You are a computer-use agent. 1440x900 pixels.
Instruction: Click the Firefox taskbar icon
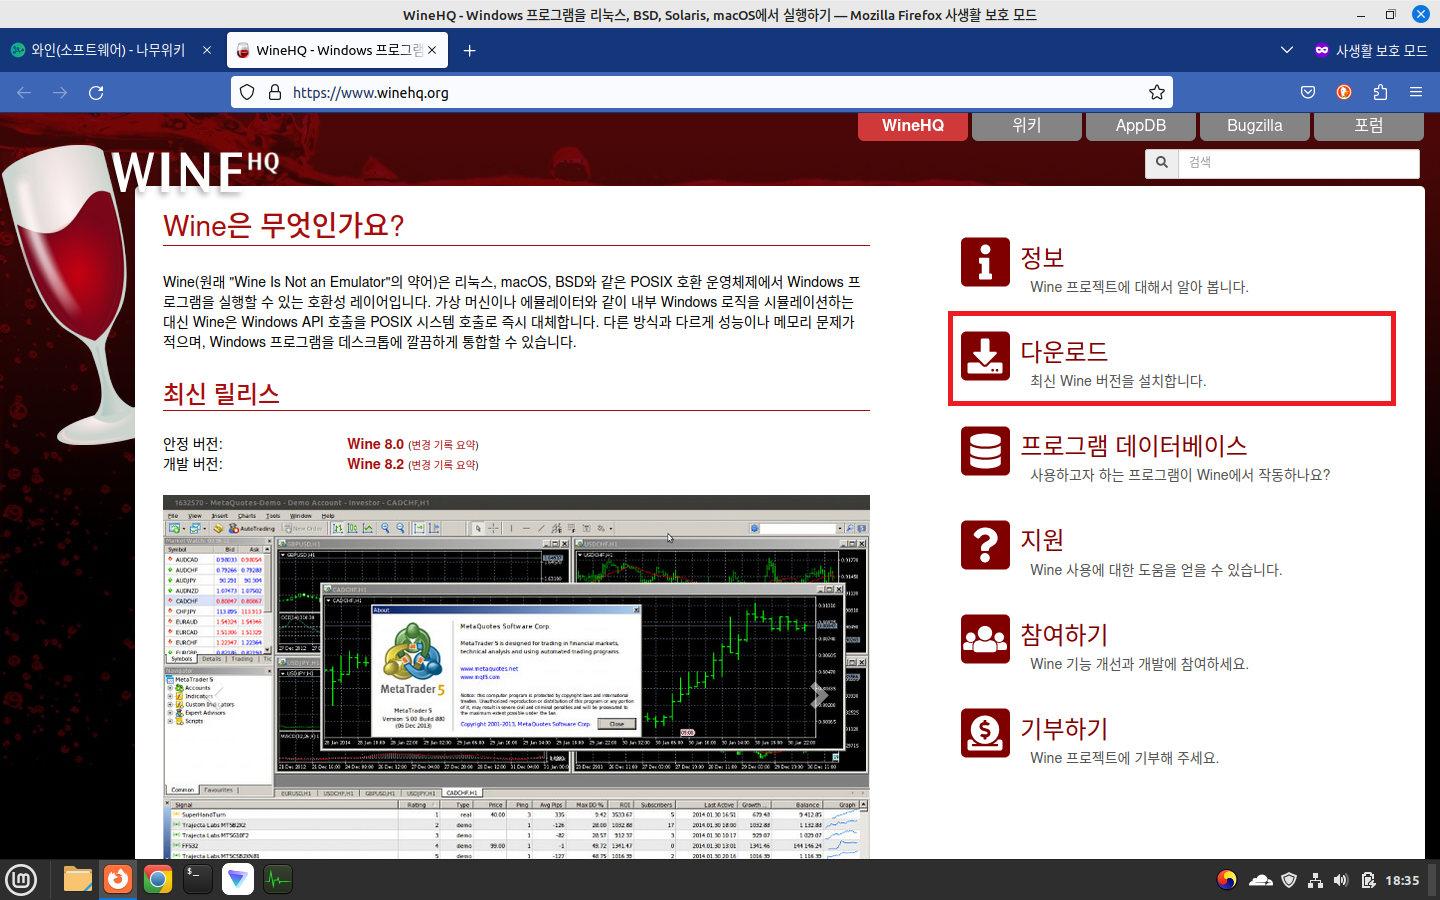118,879
